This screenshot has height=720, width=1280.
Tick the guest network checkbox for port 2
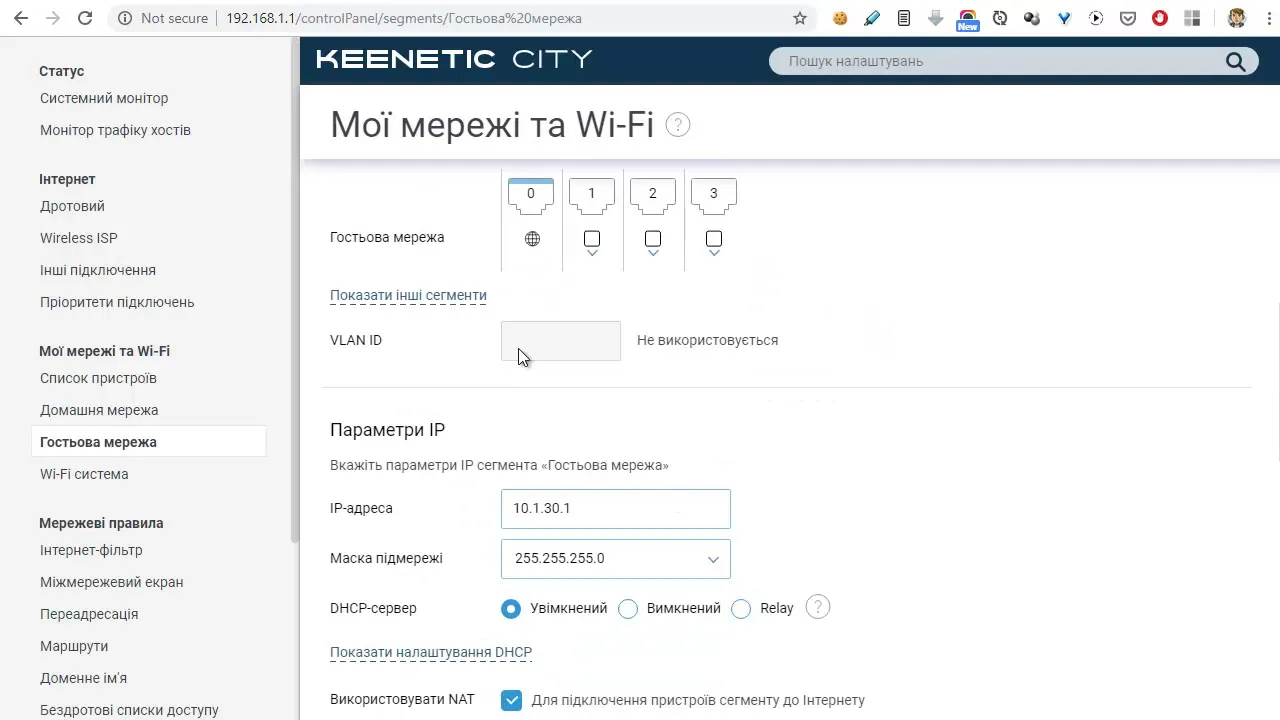pos(653,239)
